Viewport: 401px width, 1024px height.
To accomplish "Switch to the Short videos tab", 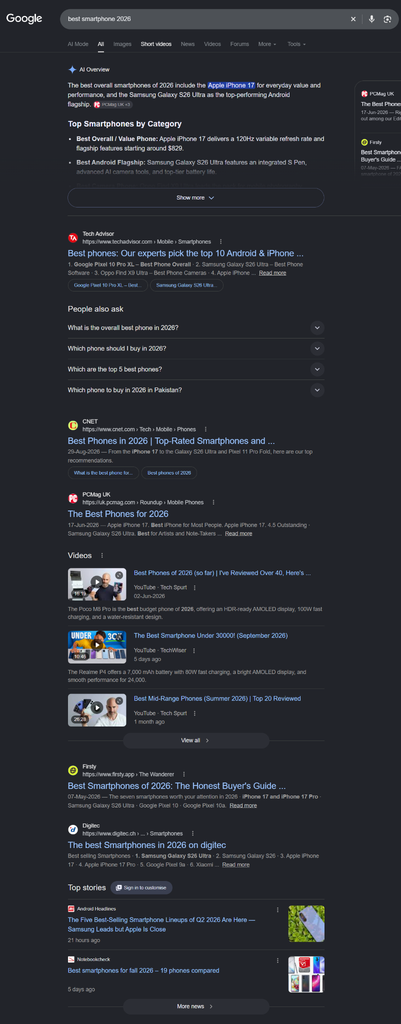I will pyautogui.click(x=156, y=44).
